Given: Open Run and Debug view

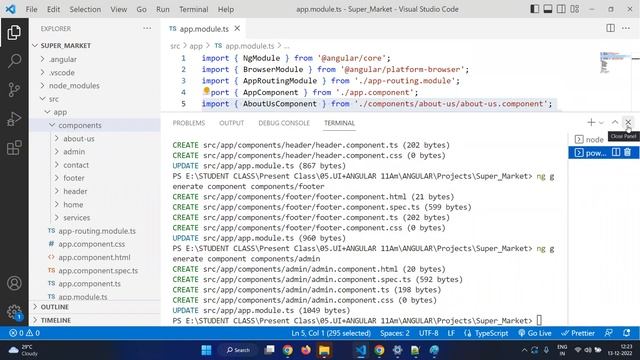Looking at the screenshot, I should 14,119.
